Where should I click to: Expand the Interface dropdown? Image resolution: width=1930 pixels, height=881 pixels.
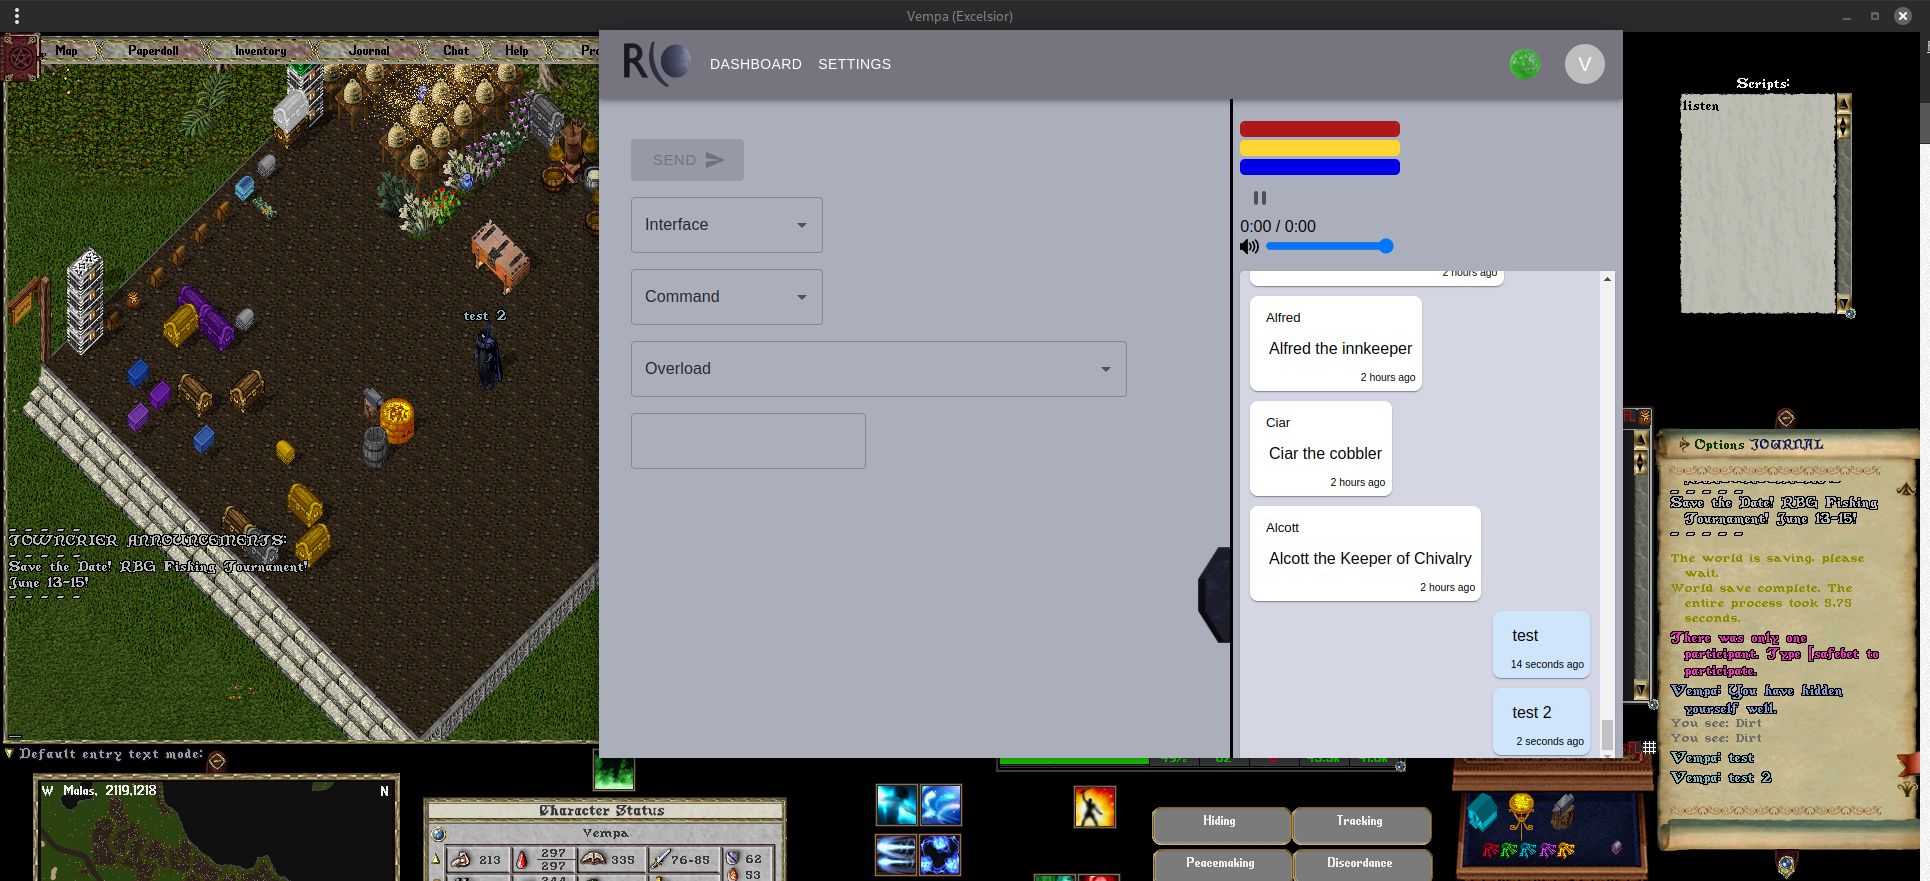point(727,225)
